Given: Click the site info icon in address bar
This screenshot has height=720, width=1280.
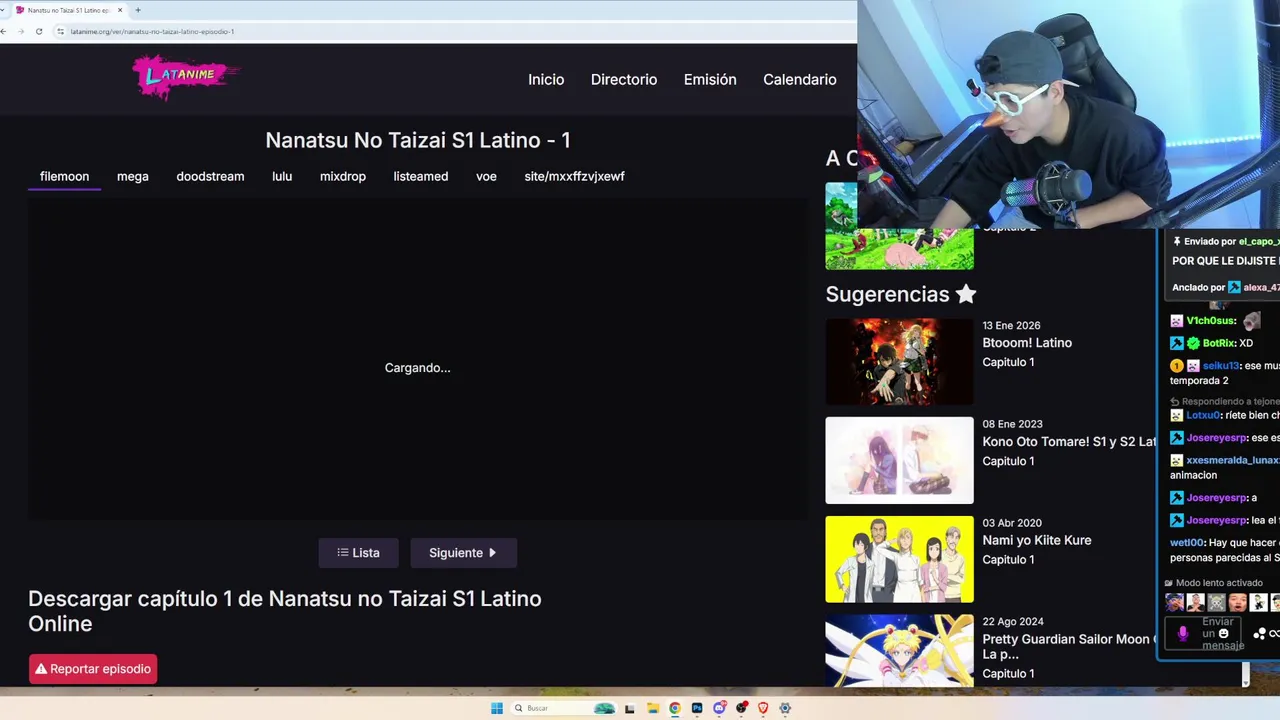Looking at the screenshot, I should [x=61, y=32].
